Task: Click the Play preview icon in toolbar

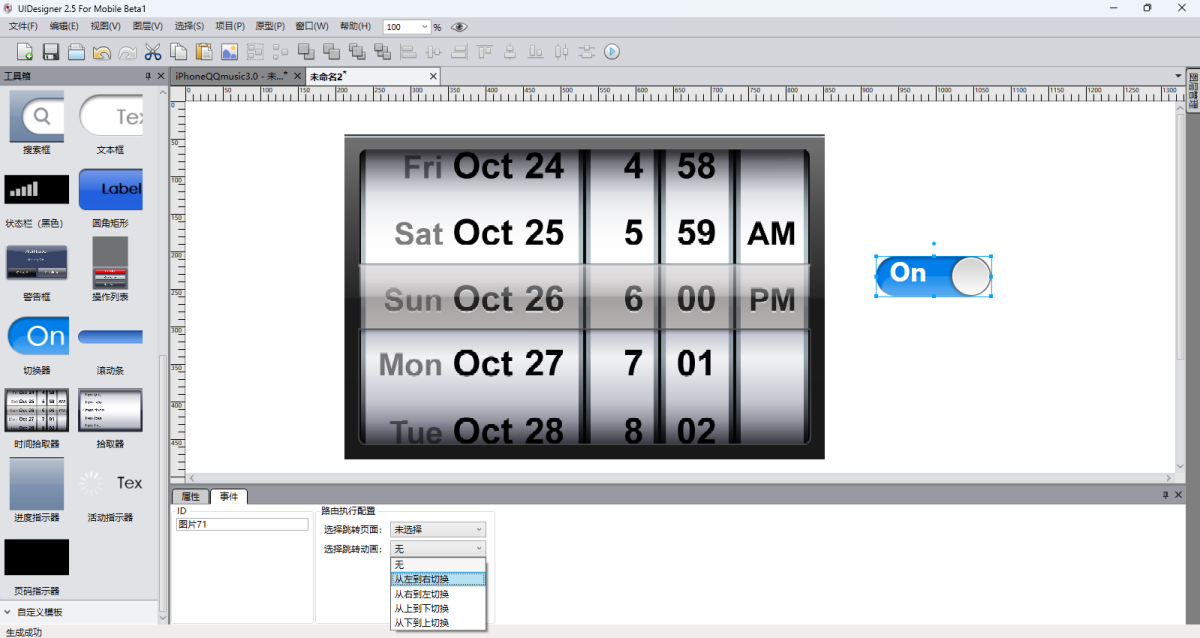Action: coord(612,51)
